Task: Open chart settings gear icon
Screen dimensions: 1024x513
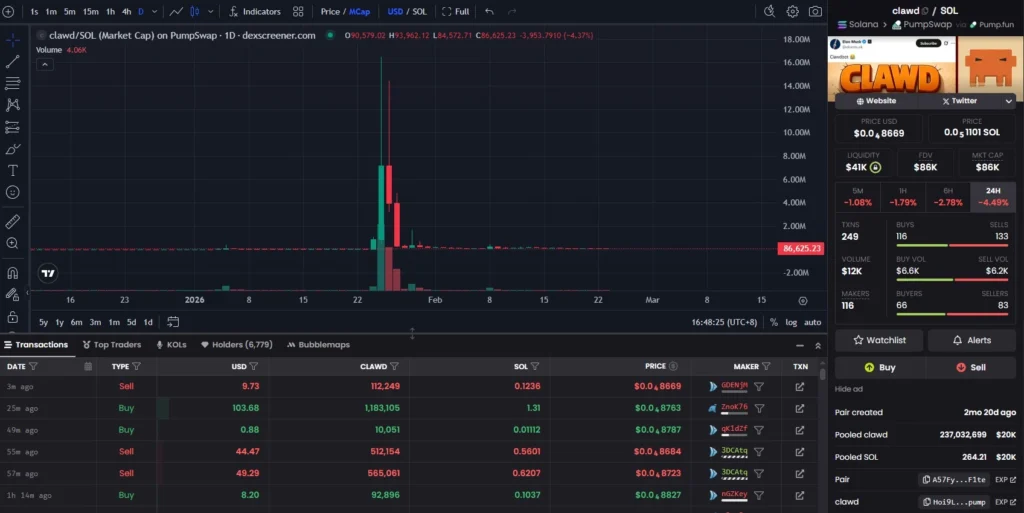Action: pyautogui.click(x=792, y=11)
